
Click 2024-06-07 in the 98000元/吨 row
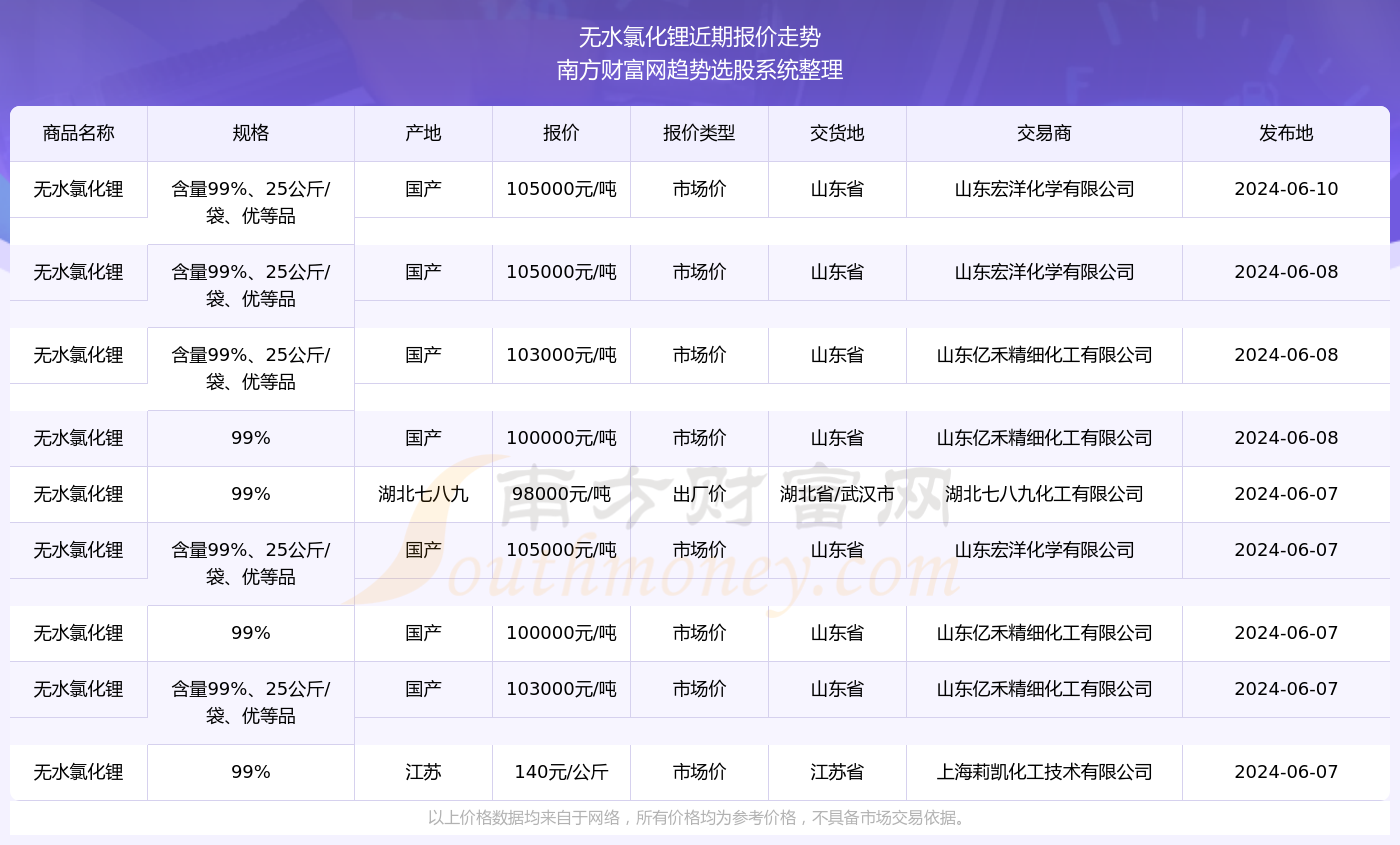tap(1286, 494)
